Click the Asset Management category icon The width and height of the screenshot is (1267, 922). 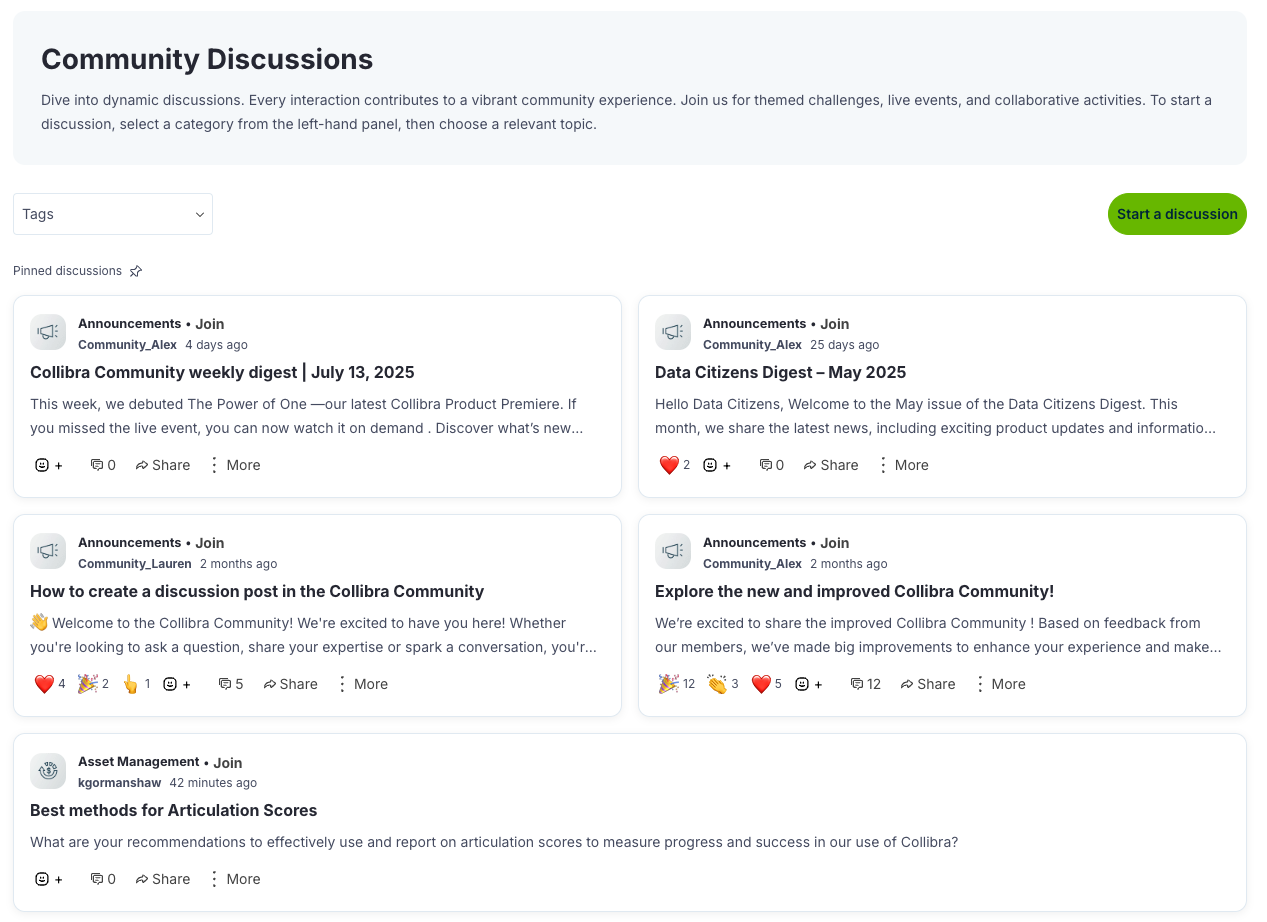pyautogui.click(x=48, y=771)
